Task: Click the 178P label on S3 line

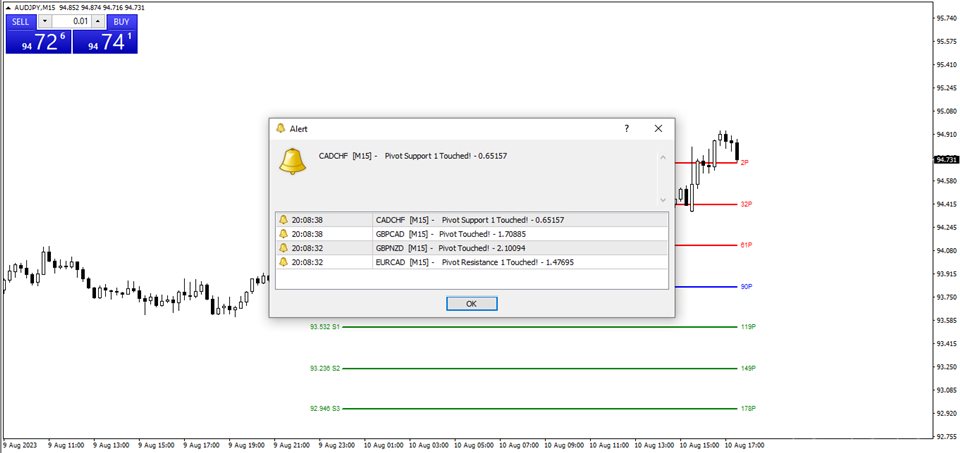Action: click(x=748, y=408)
